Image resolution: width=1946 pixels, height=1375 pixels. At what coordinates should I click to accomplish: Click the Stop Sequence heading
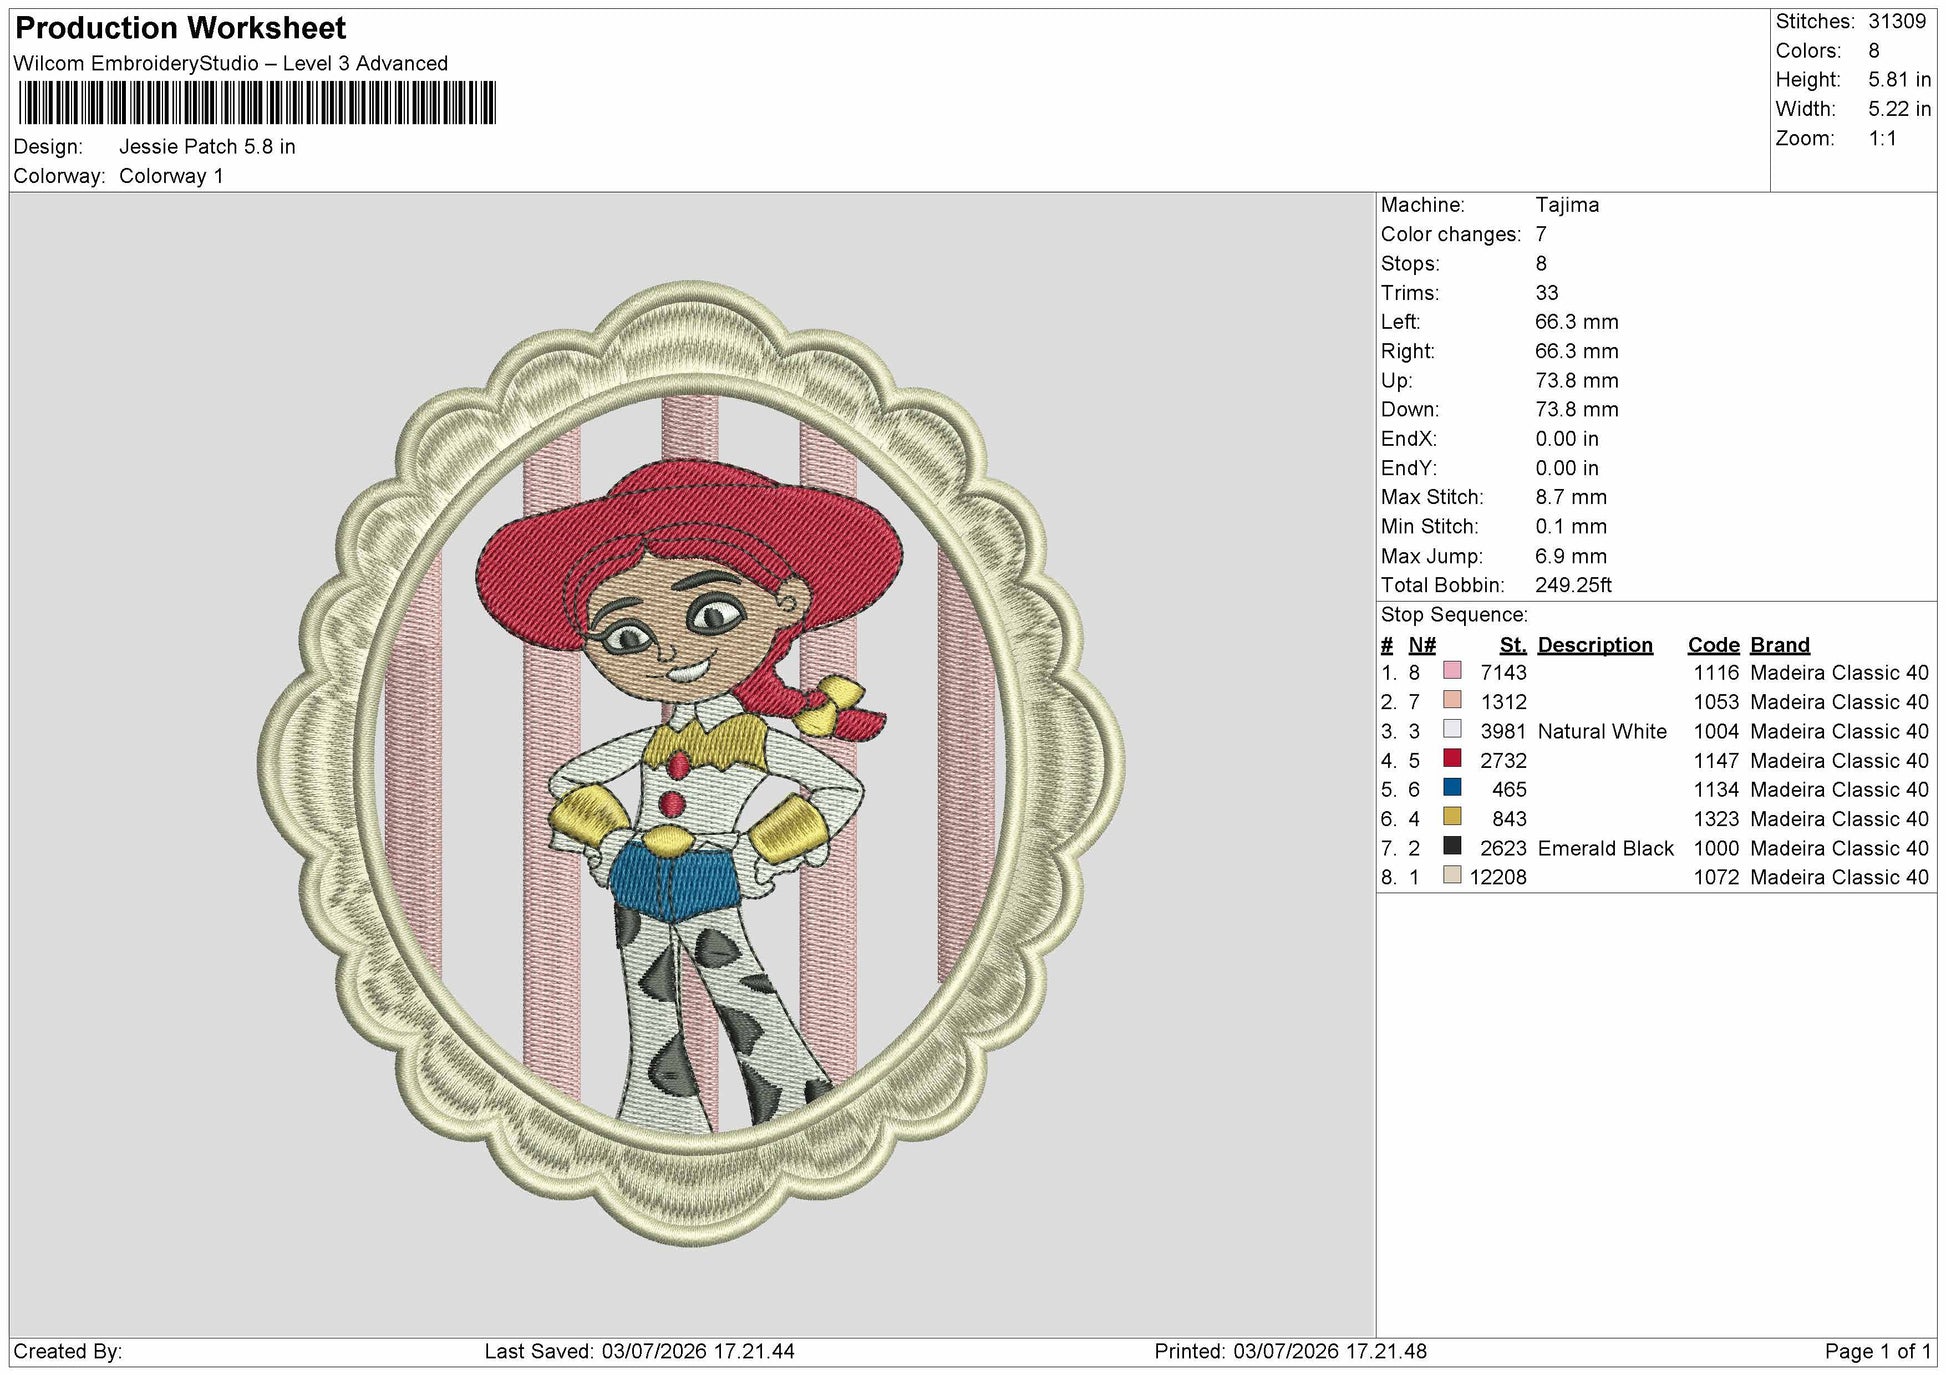tap(1454, 615)
